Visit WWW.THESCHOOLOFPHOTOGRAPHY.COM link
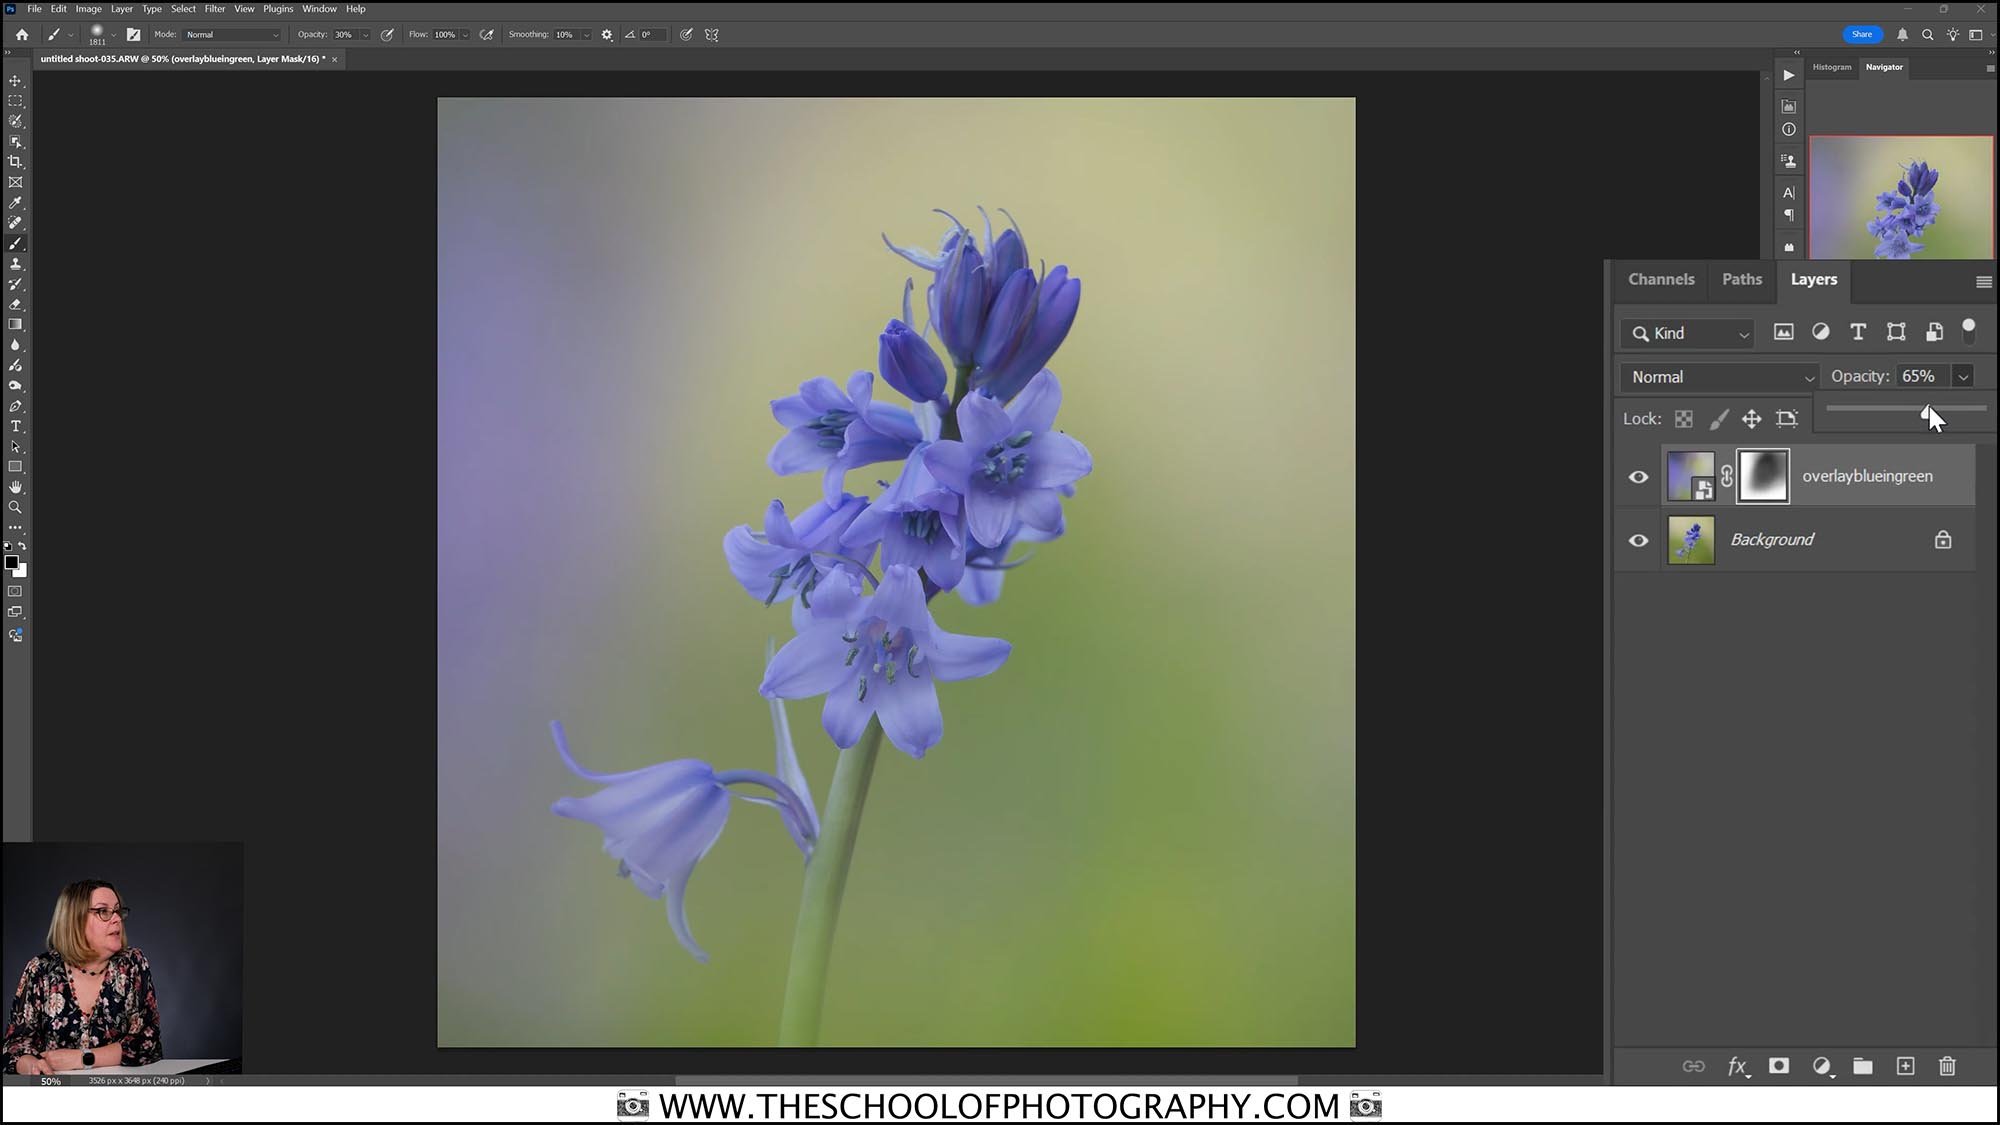 [x=998, y=1106]
